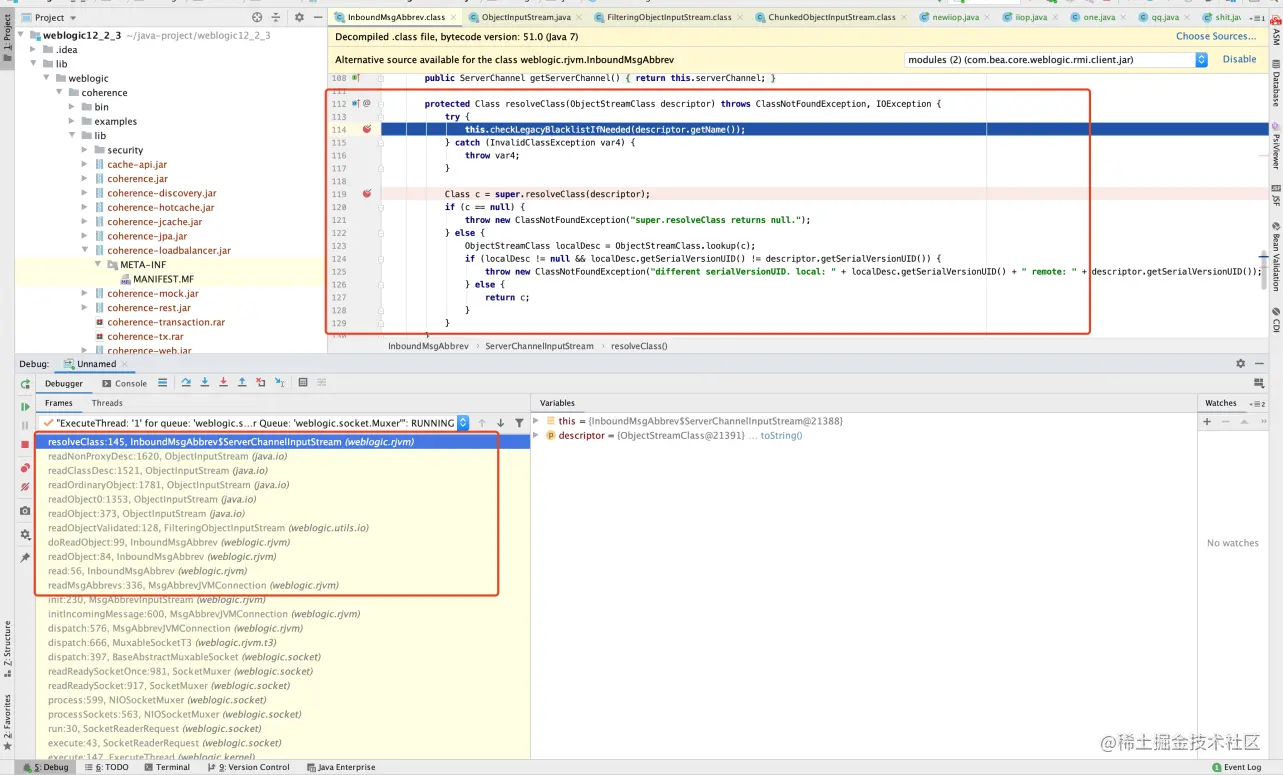Collapse all in Project panel
1283x775 pixels.
(276, 17)
